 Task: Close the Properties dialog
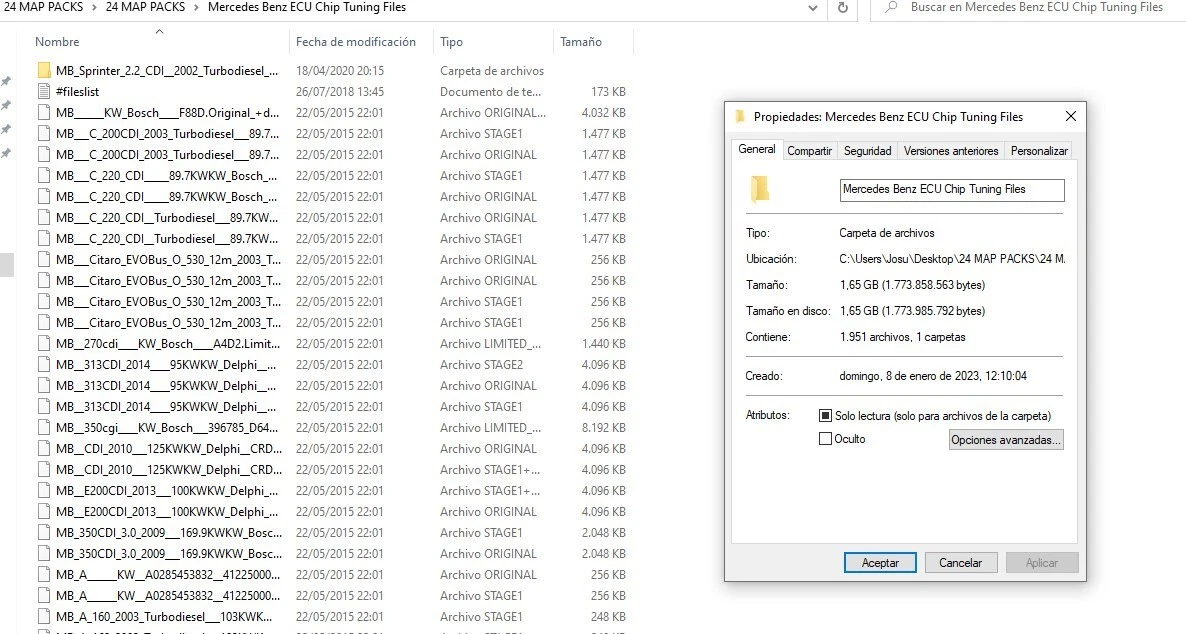(1070, 117)
